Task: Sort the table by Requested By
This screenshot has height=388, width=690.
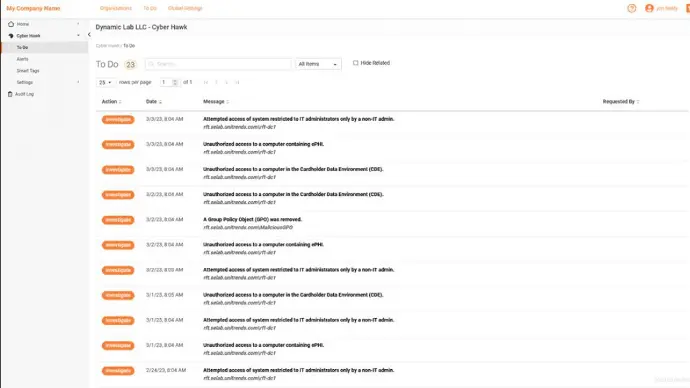Action: pyautogui.click(x=620, y=102)
